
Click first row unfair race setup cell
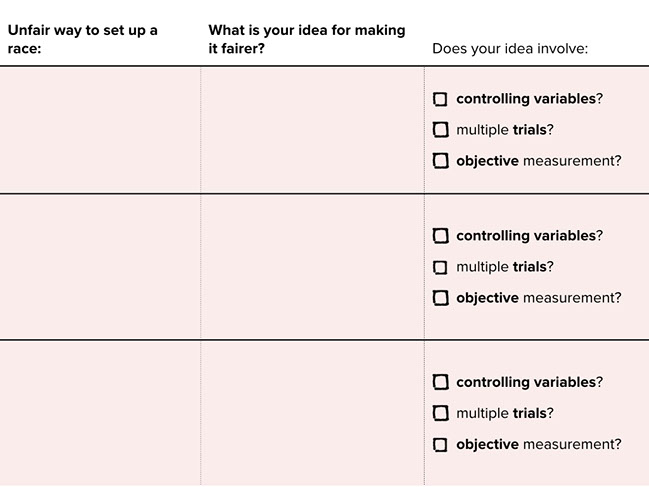pyautogui.click(x=100, y=130)
